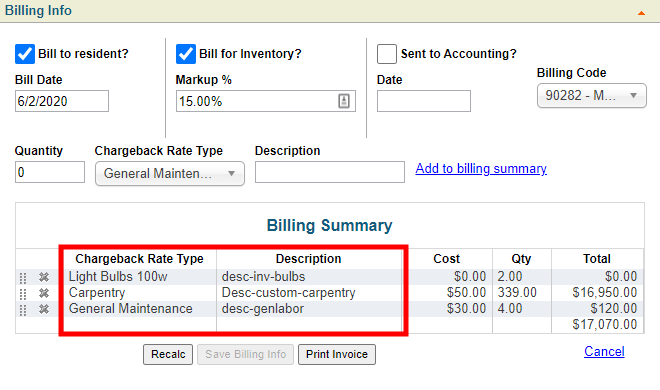This screenshot has width=660, height=390.
Task: Click Add to billing summary link
Action: point(481,169)
